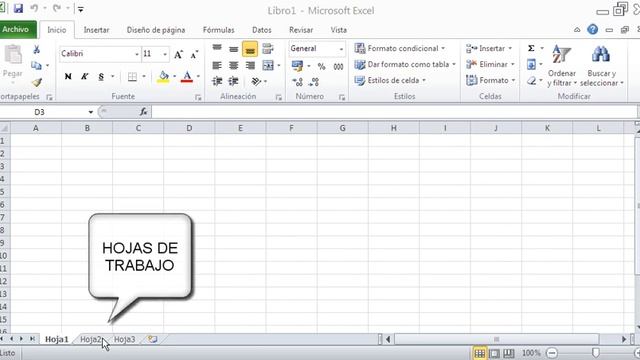Toggle the highlighted bottom align button

point(250,49)
